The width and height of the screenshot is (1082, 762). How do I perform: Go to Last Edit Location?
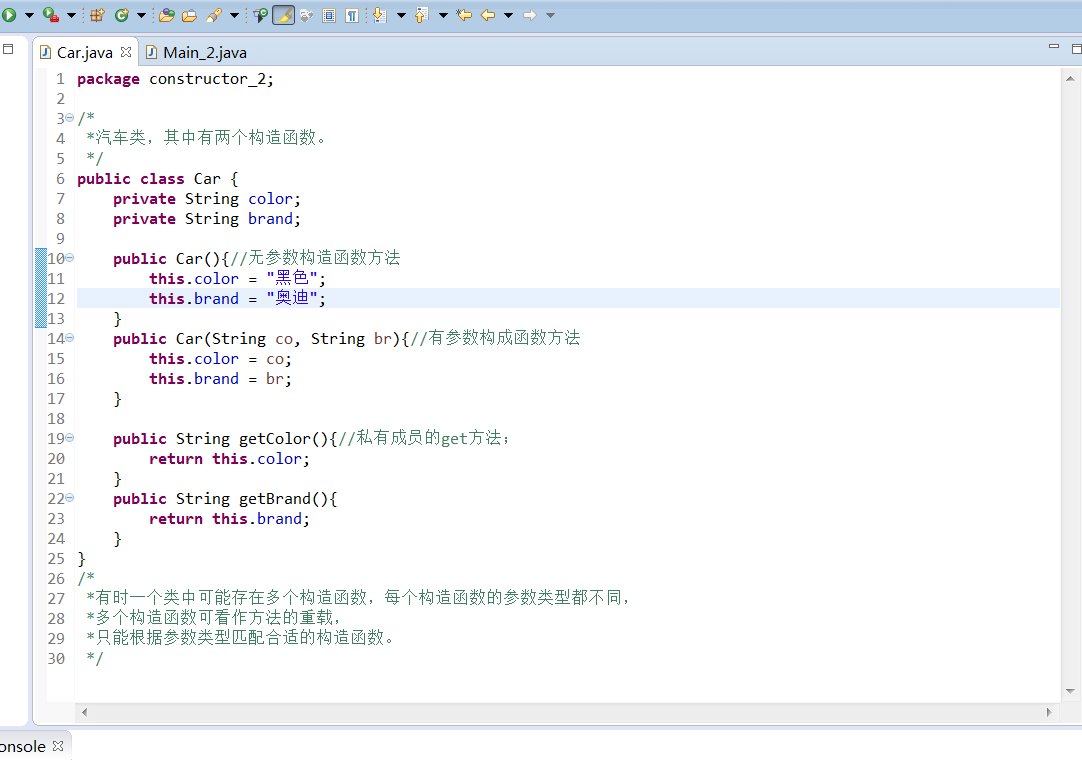click(464, 15)
